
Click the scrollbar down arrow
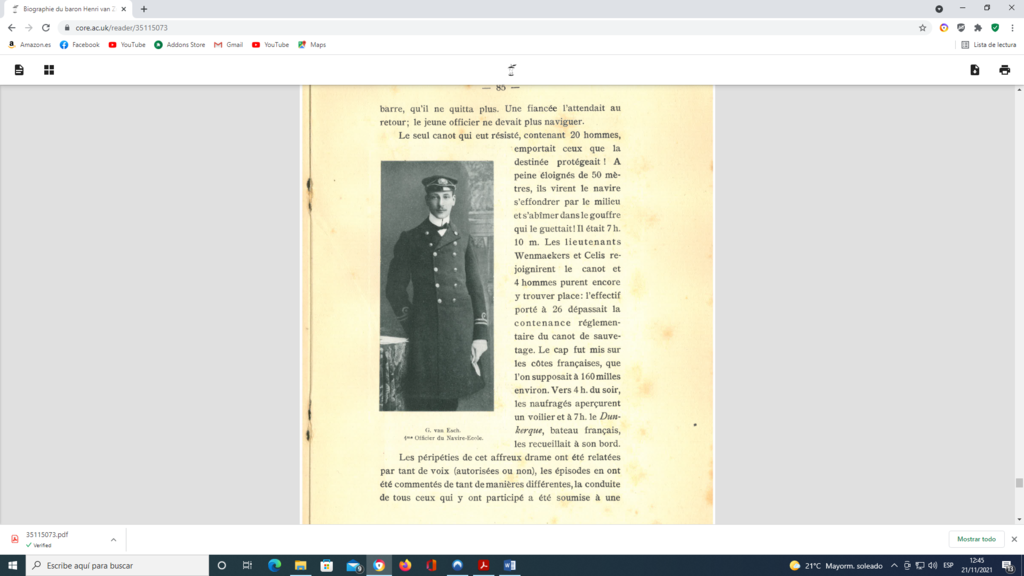(x=1019, y=520)
